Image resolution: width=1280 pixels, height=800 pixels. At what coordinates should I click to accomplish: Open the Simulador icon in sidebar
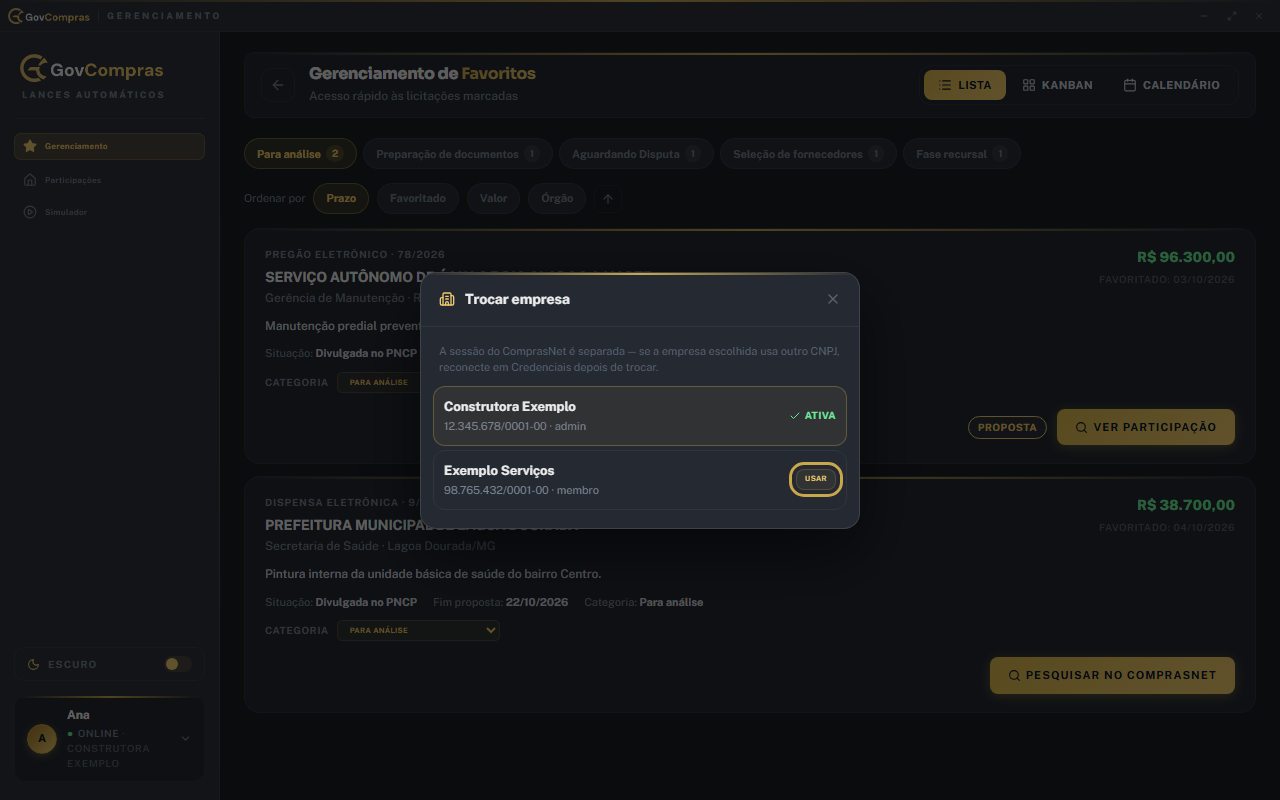(30, 212)
